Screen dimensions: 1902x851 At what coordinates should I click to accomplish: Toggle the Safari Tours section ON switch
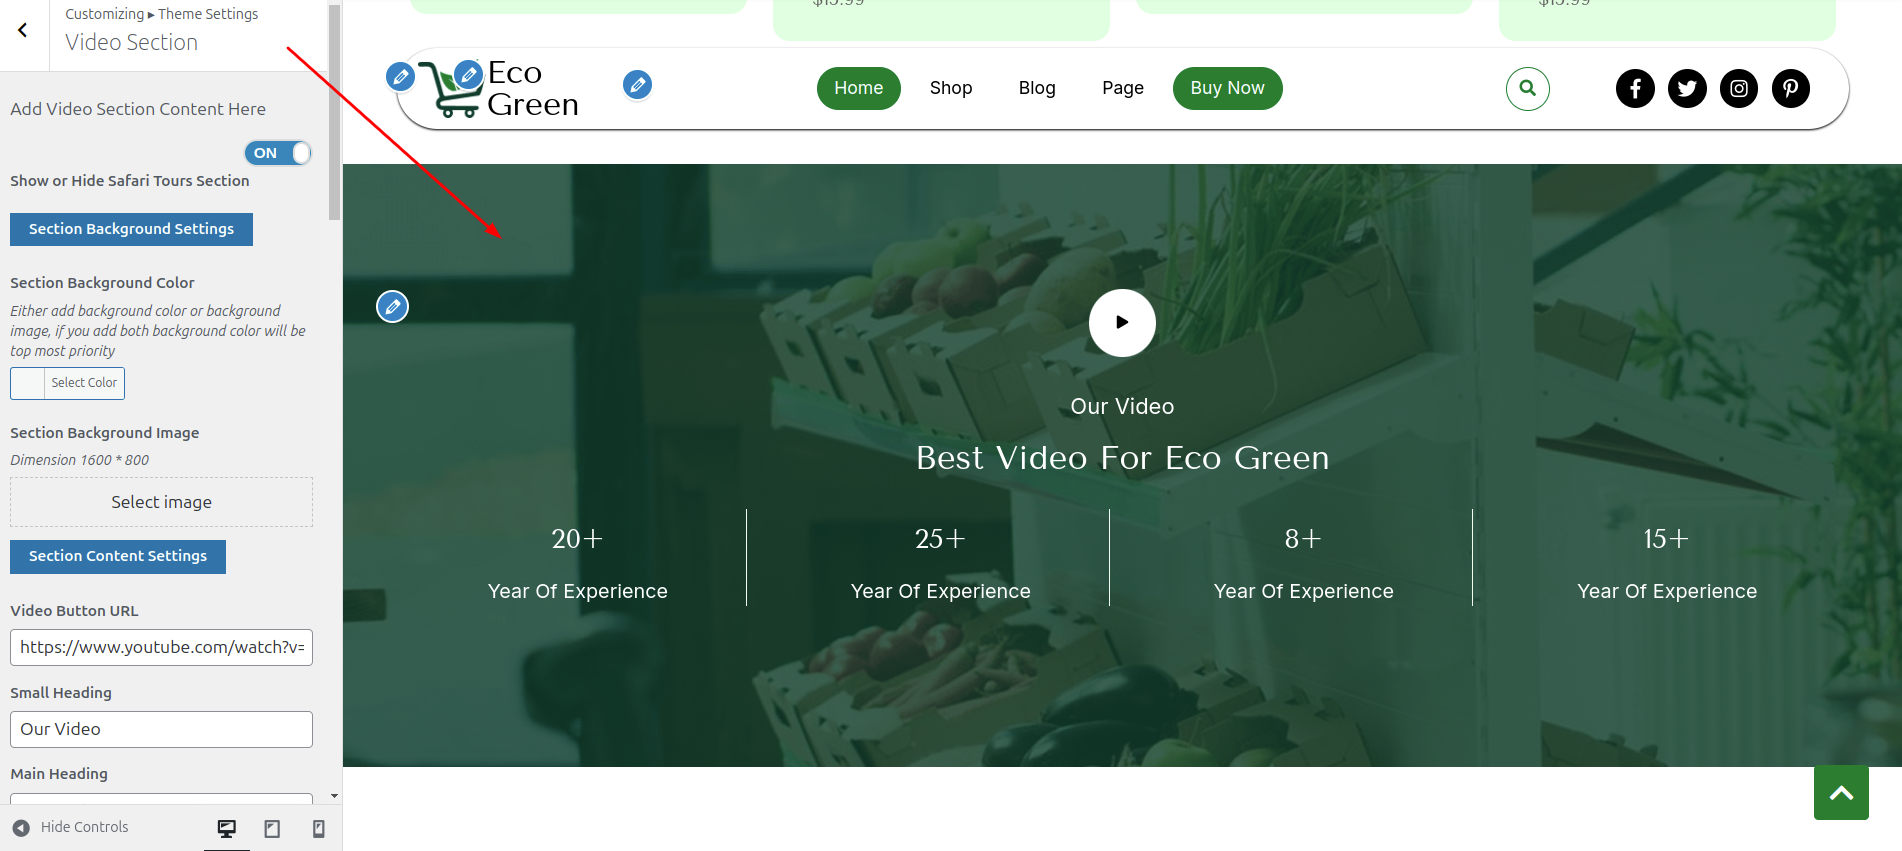coord(278,153)
